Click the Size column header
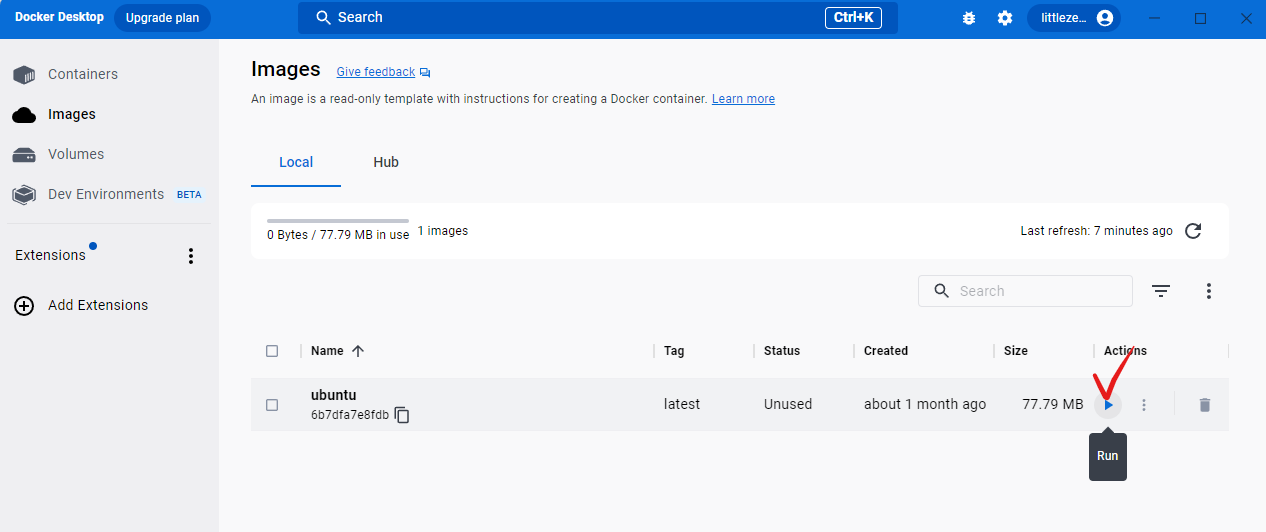 [x=1016, y=351]
